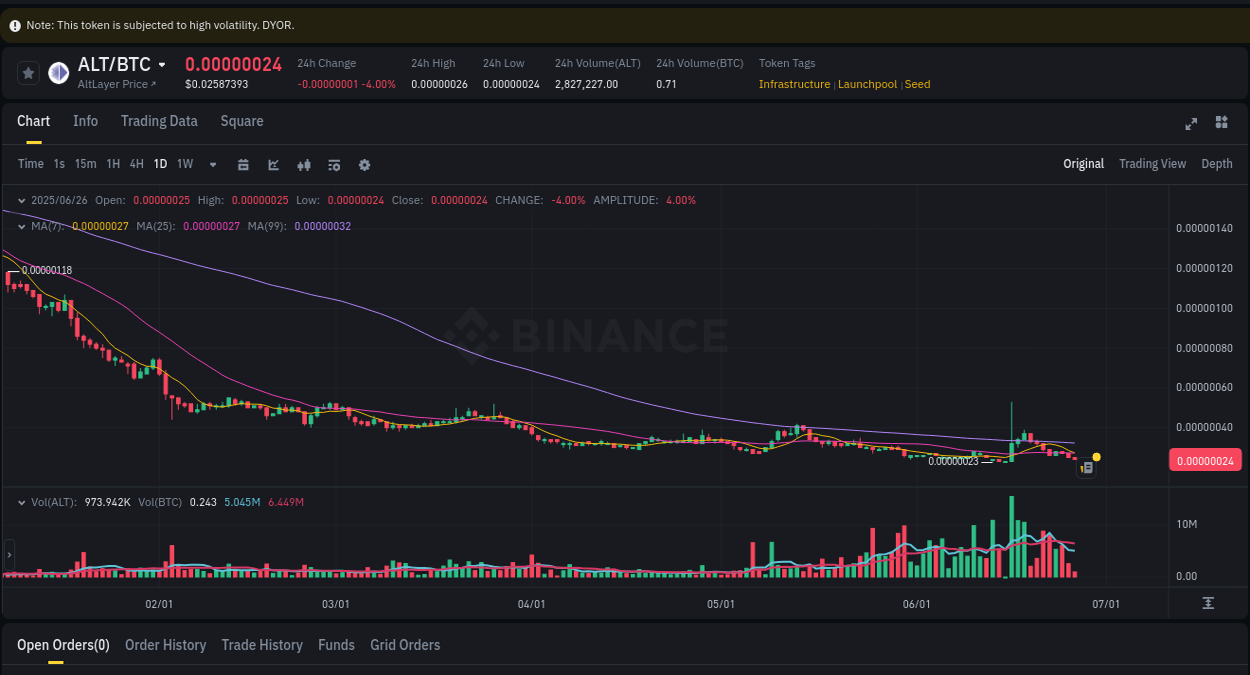Collapse the MA indicators row
Viewport: 1250px width, 675px height.
tap(20, 226)
